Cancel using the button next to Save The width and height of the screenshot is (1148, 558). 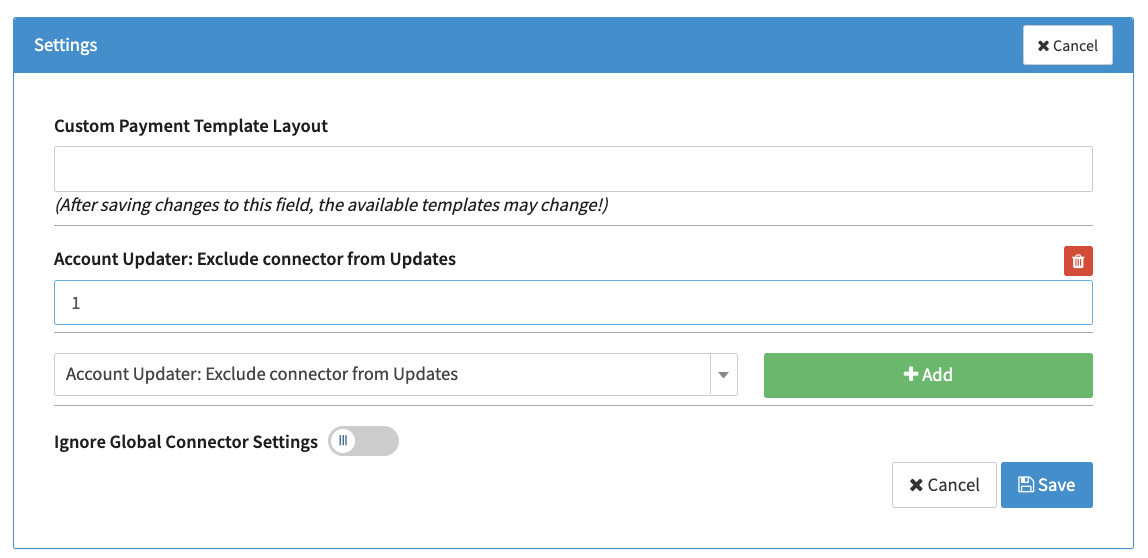click(943, 485)
